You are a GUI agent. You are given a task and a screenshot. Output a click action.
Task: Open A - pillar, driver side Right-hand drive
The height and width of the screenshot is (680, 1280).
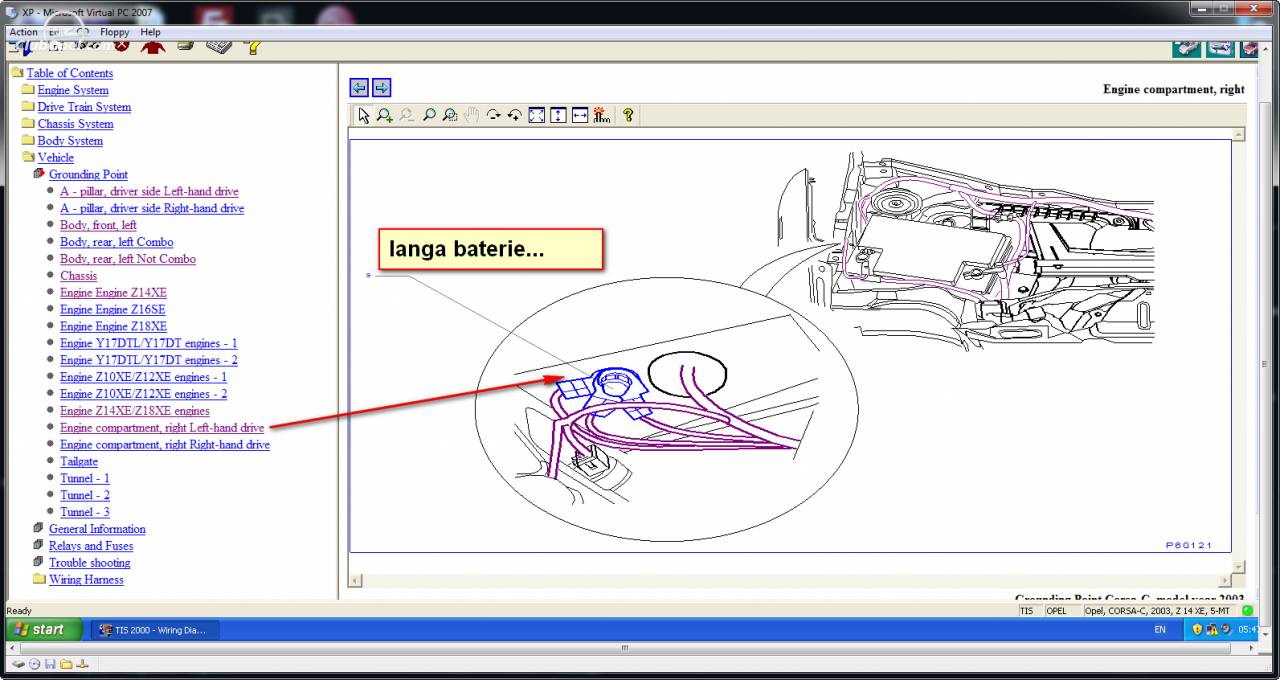[x=152, y=208]
